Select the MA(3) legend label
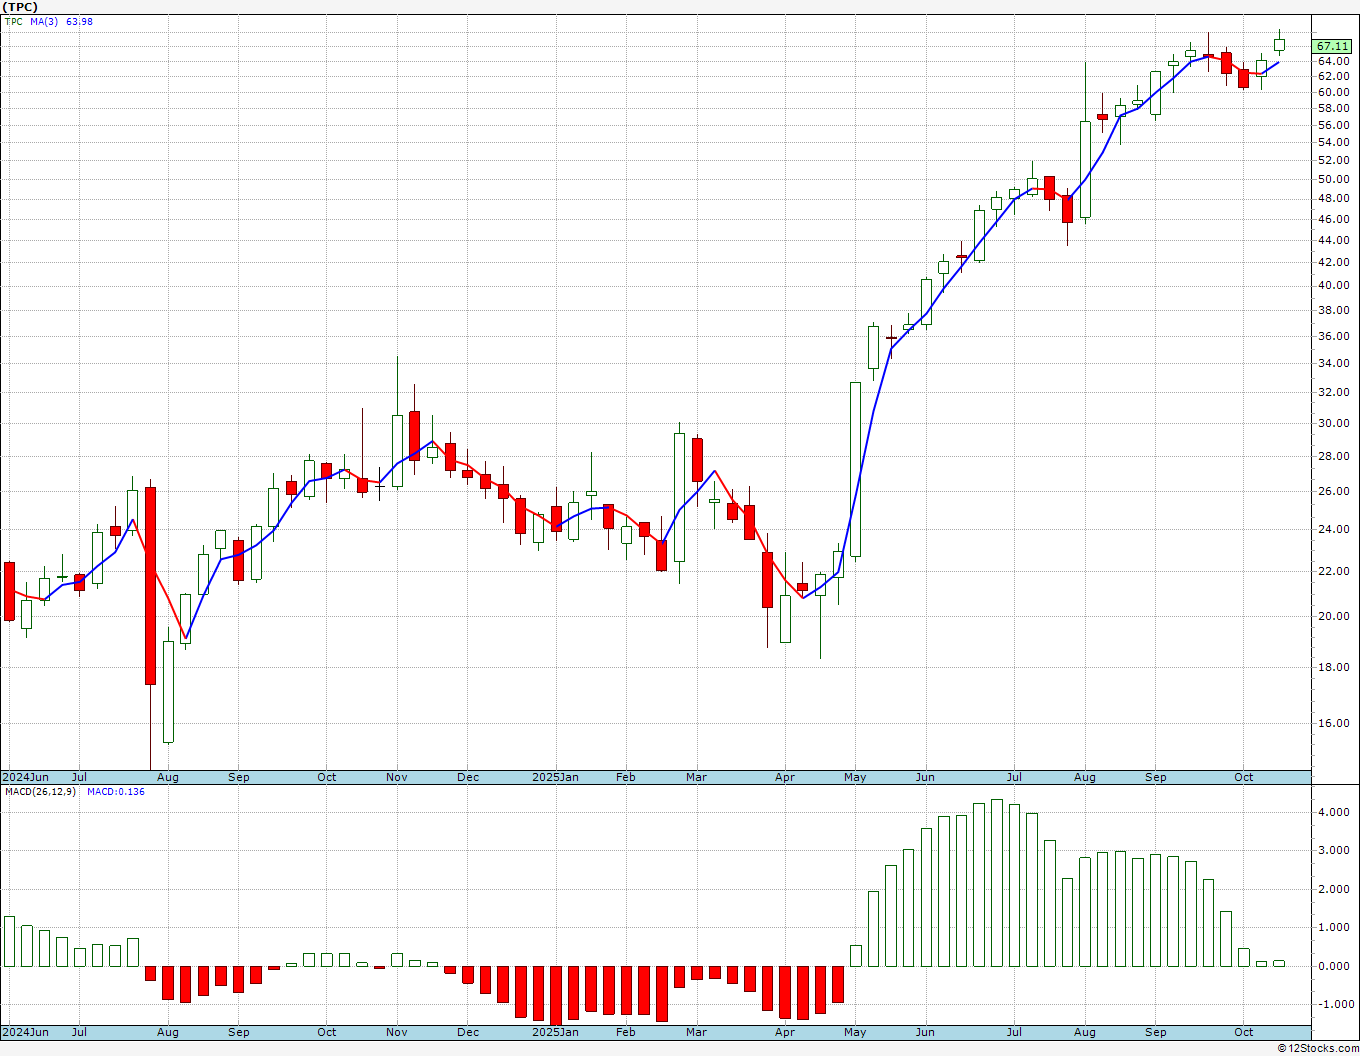The image size is (1360, 1056). [x=44, y=21]
